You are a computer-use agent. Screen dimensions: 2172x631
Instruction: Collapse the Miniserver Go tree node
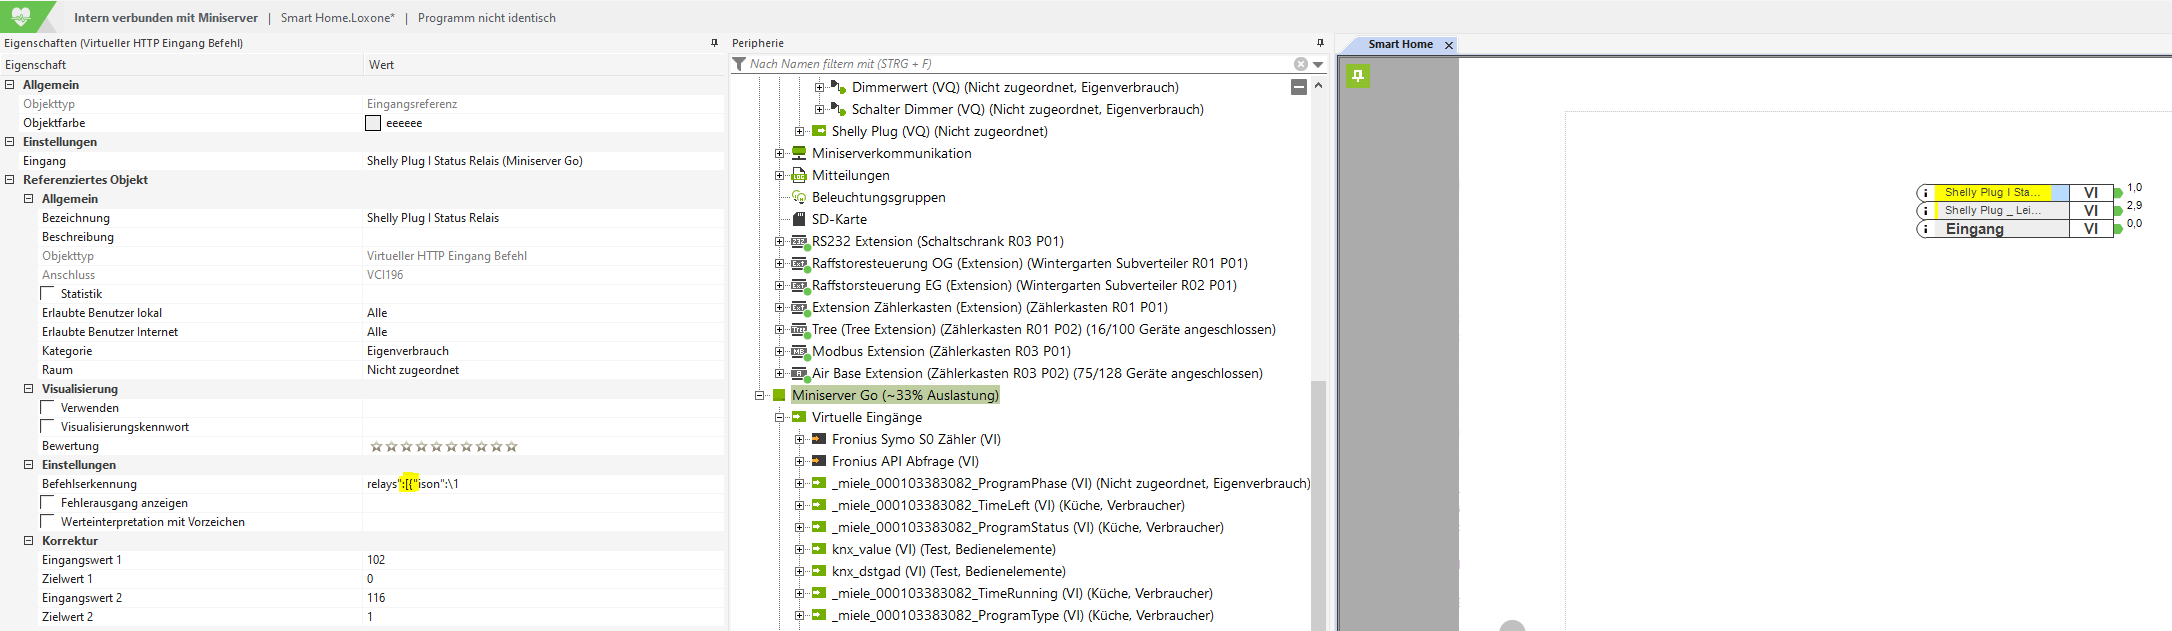coord(759,395)
